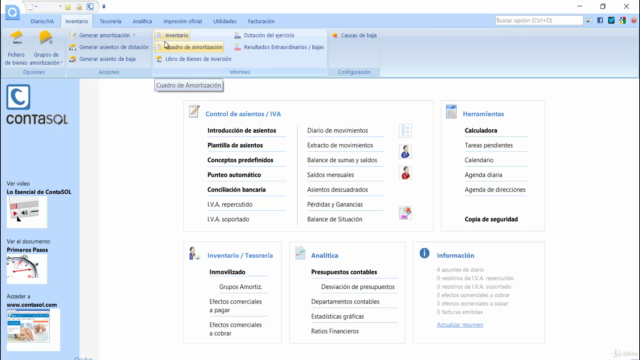The image size is (640, 360).
Task: Click icon beside Balance de Situación
Action: (x=405, y=213)
